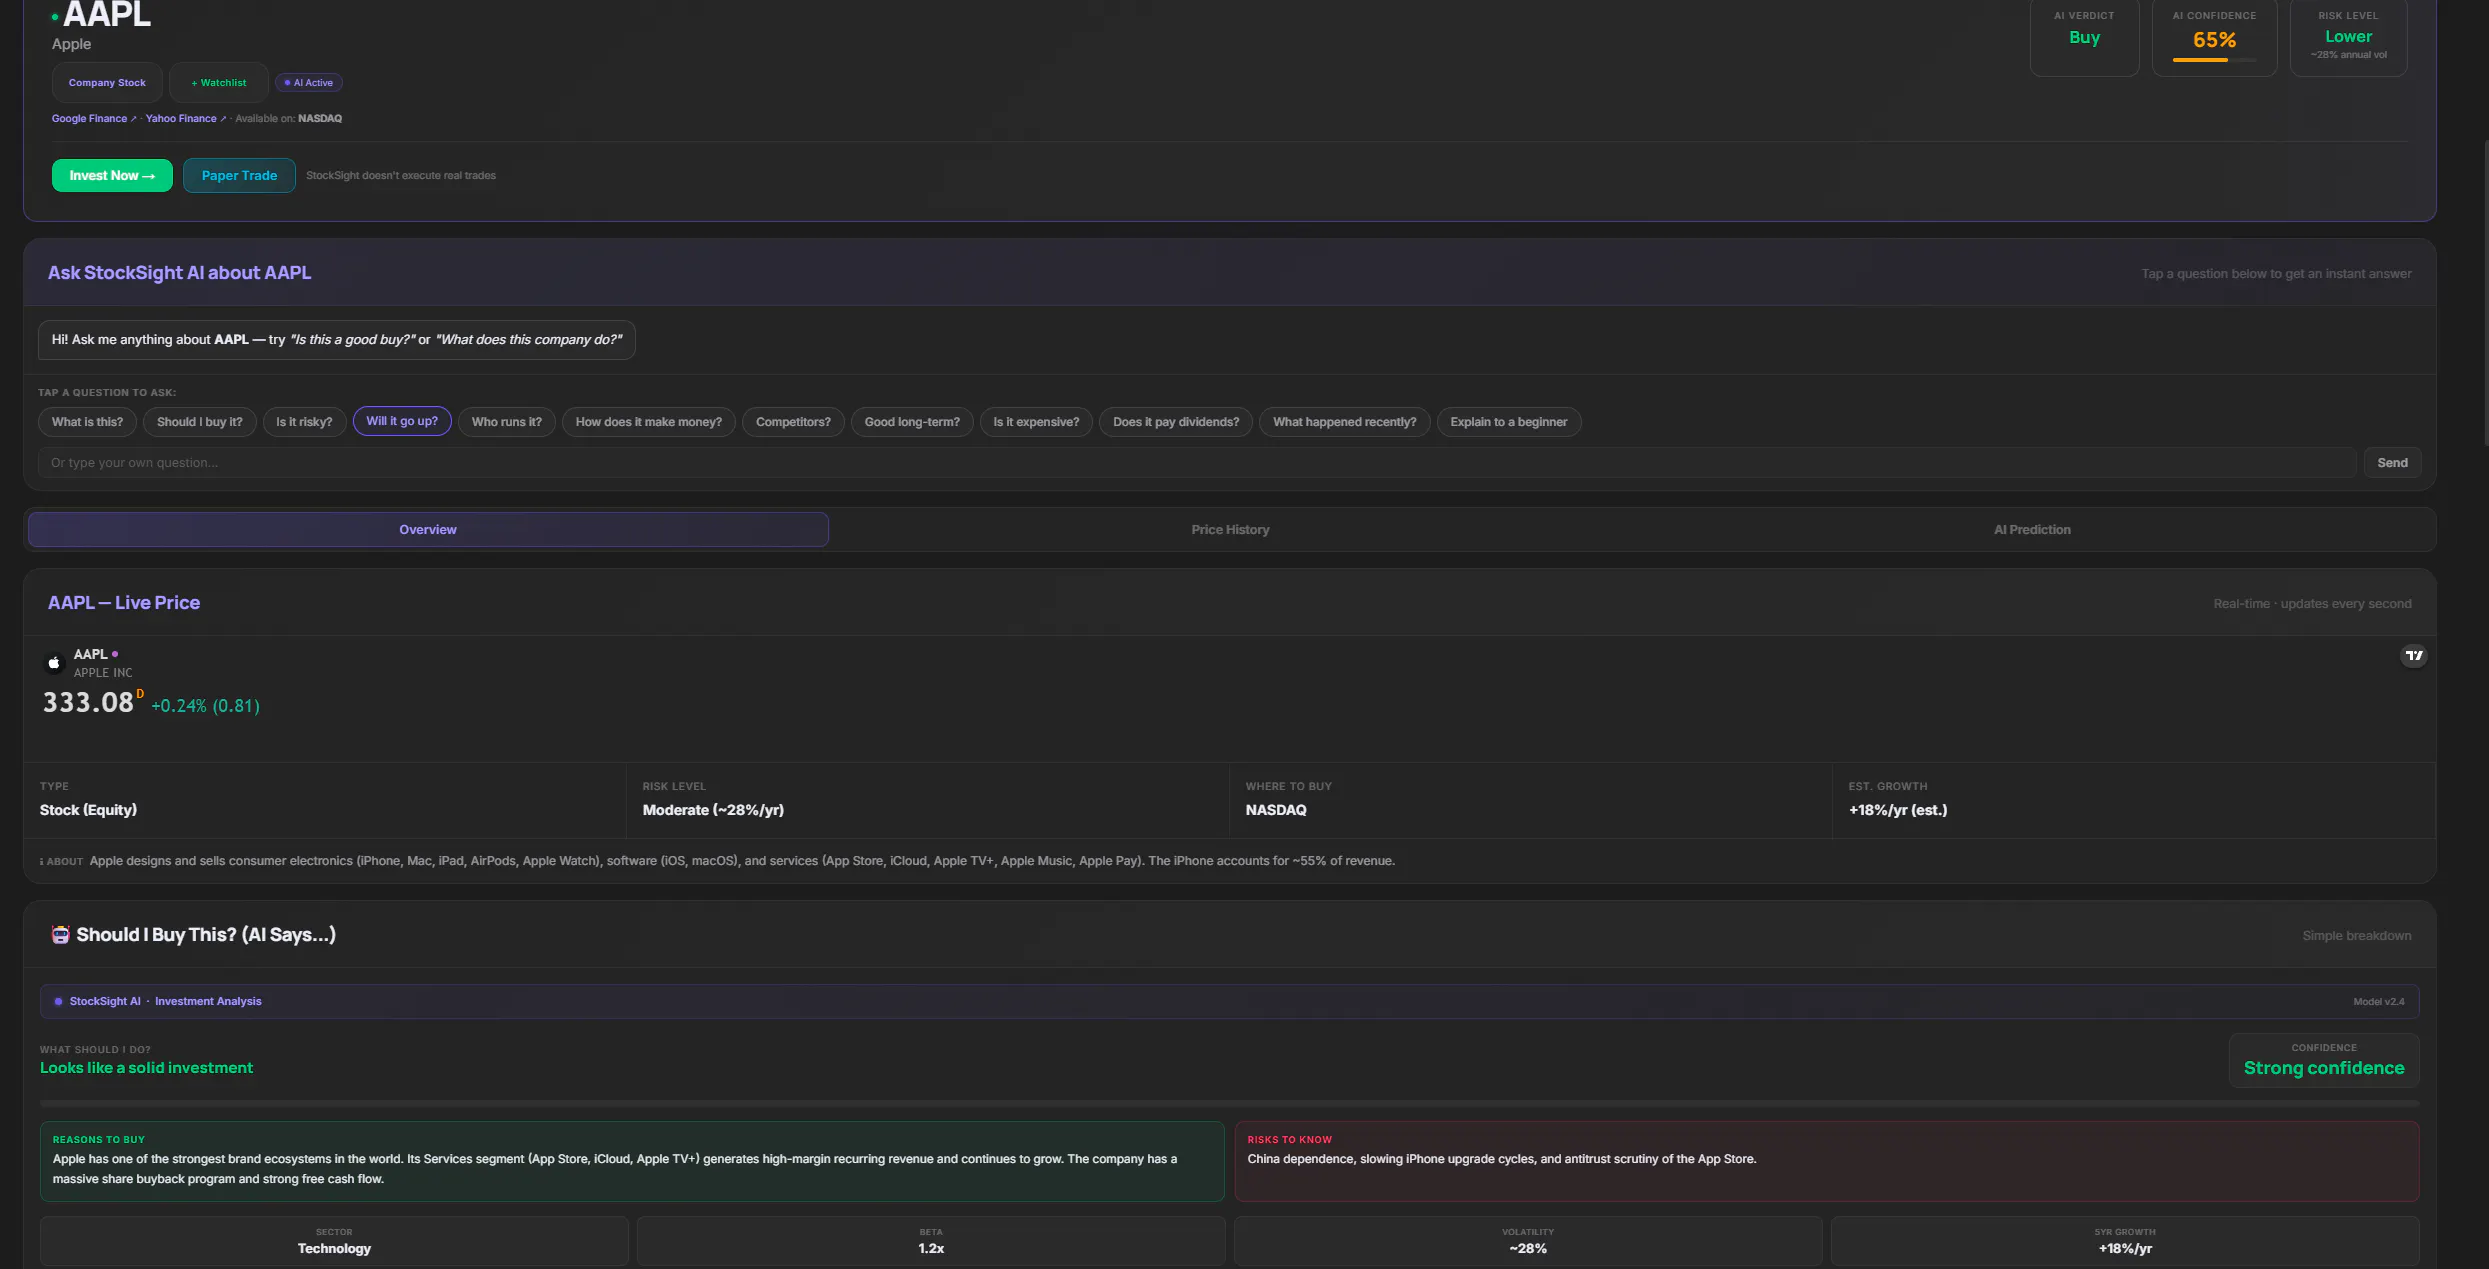Start a Paper Trade

(239, 175)
